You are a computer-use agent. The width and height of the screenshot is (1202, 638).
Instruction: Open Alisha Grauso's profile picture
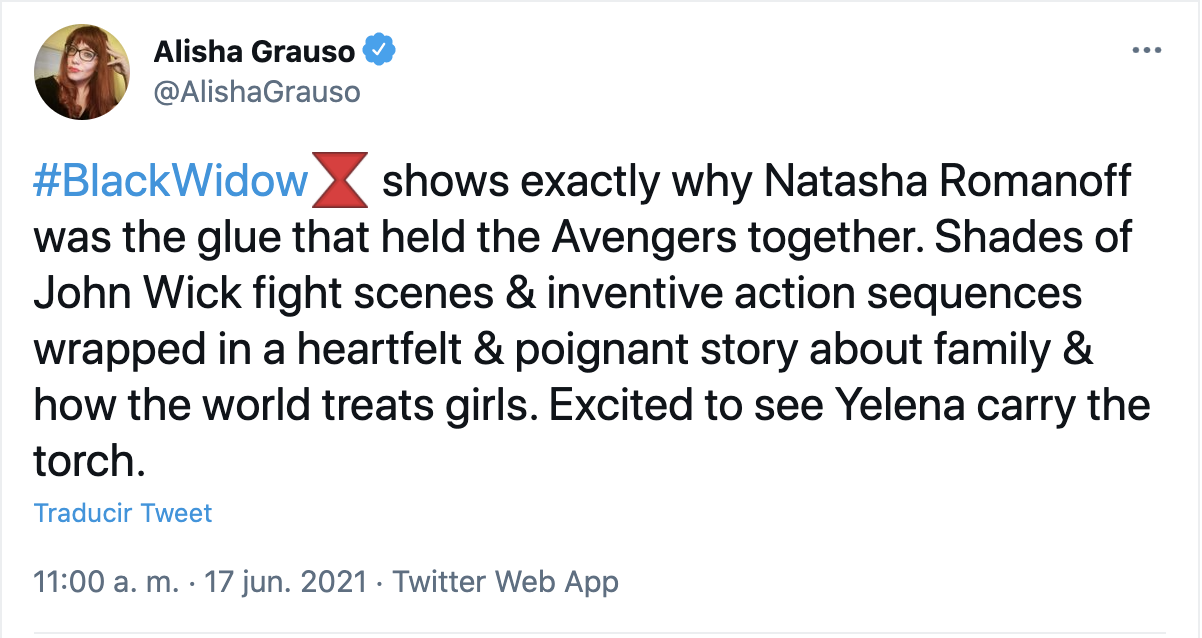point(82,71)
